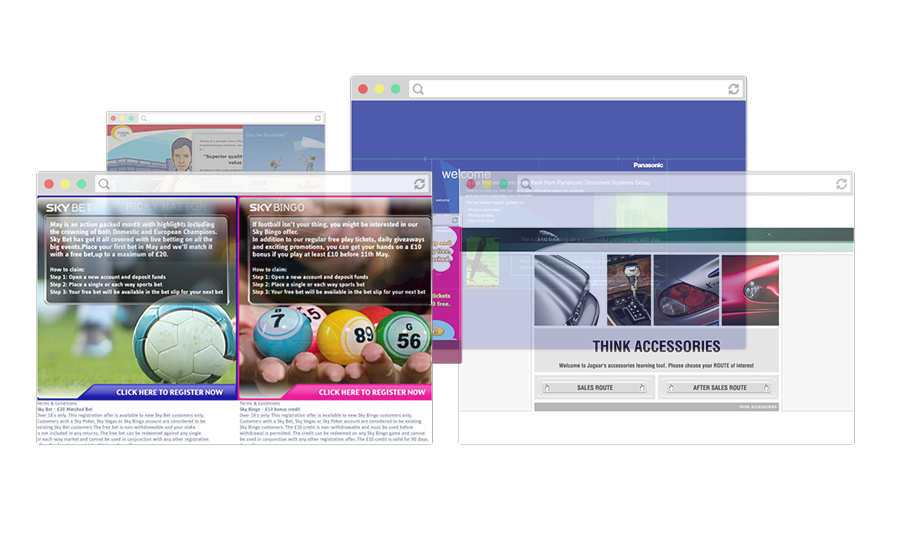
Task: Choose the Sales Route button
Action: 594,388
